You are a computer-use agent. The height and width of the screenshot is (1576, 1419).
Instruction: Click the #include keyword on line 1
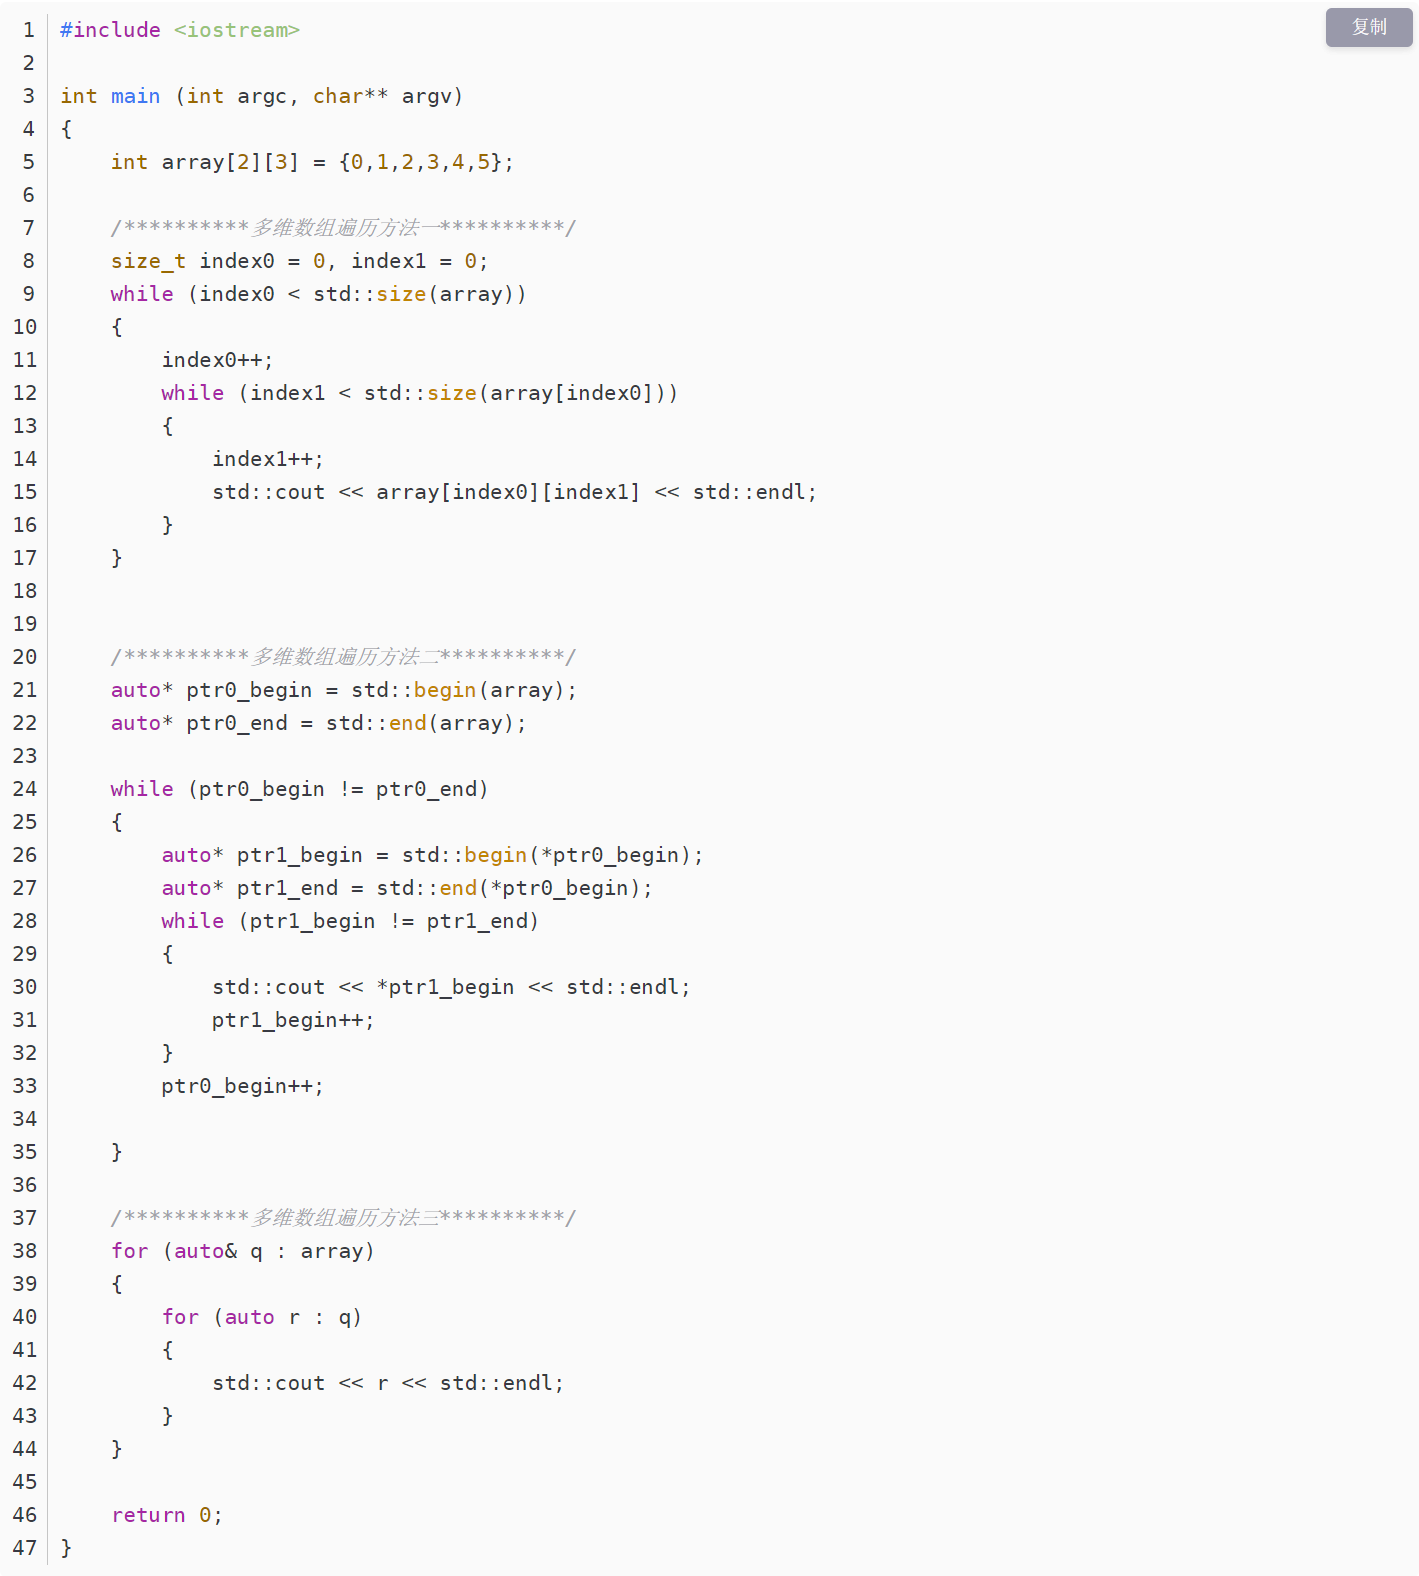[x=110, y=30]
